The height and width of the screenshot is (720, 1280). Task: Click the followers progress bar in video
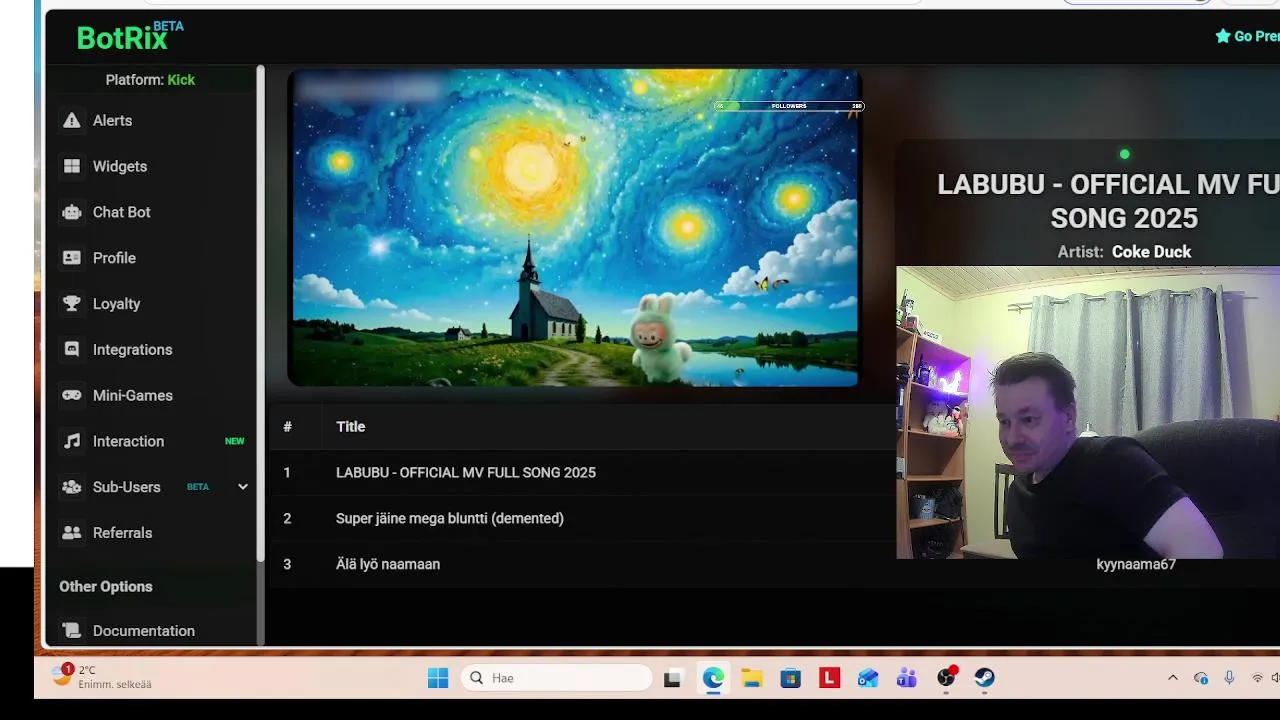789,106
